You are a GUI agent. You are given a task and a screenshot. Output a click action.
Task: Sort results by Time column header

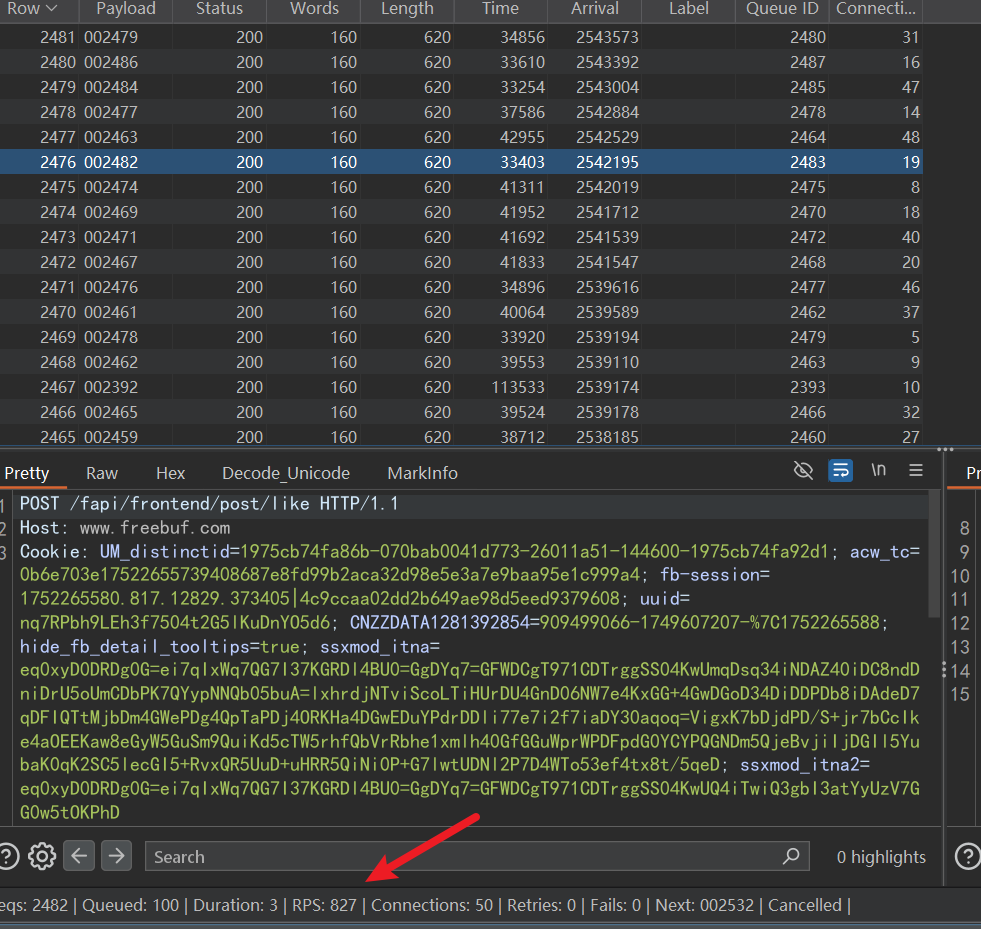(x=500, y=9)
